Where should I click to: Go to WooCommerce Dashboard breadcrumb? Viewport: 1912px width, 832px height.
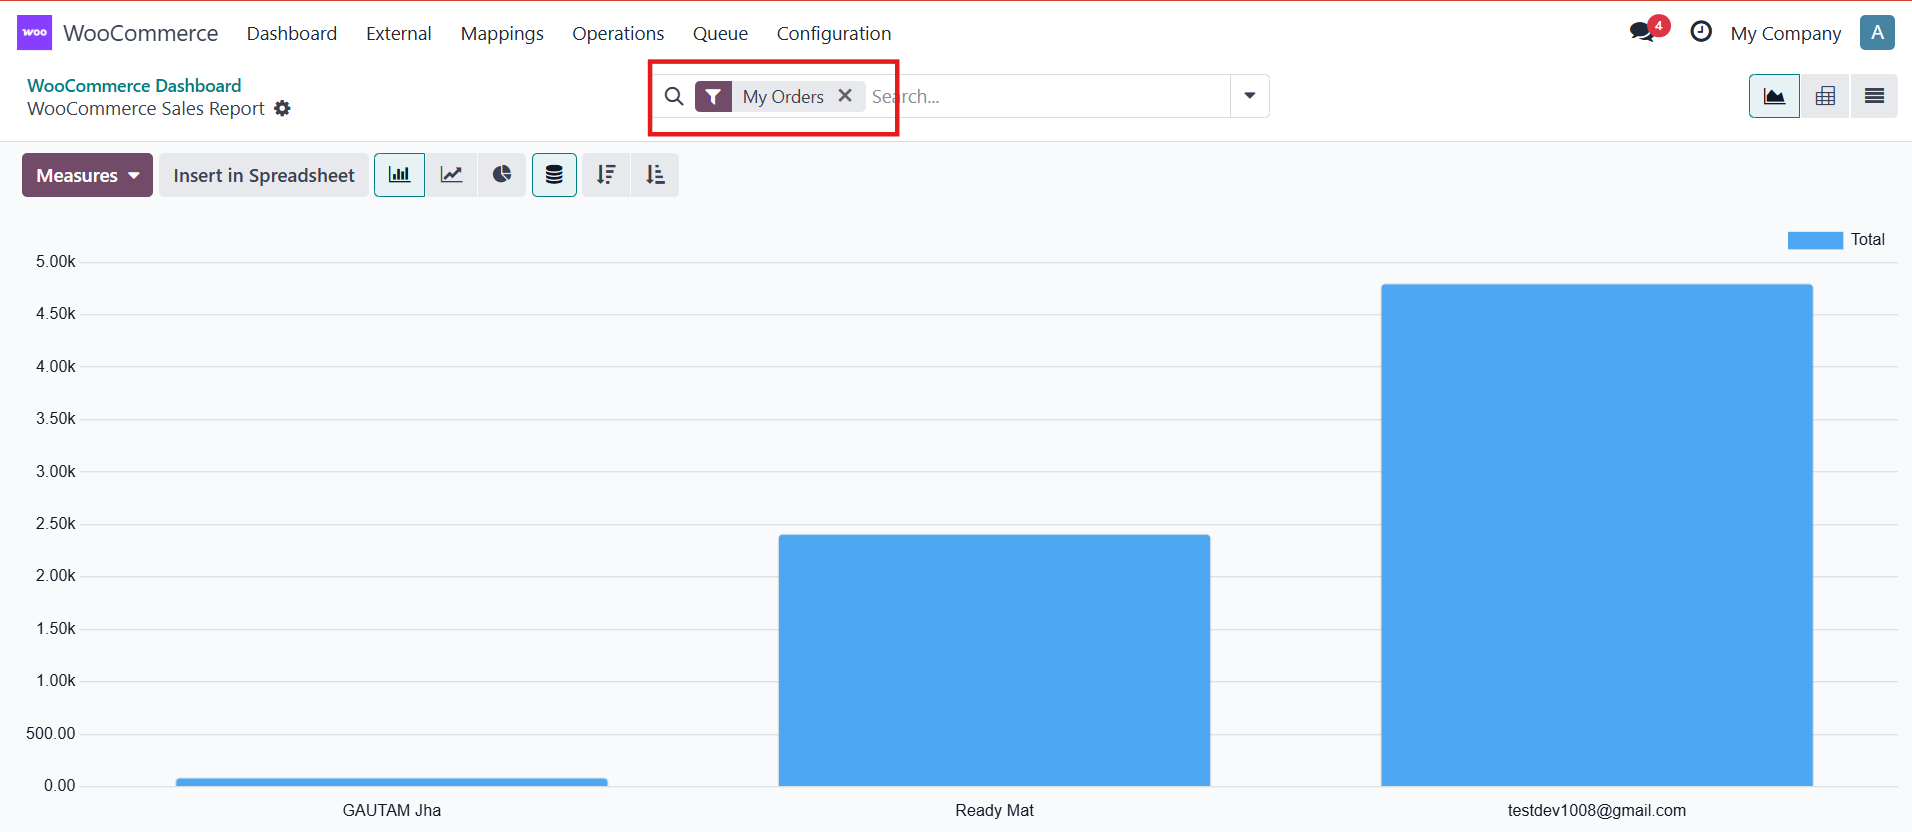coord(134,85)
